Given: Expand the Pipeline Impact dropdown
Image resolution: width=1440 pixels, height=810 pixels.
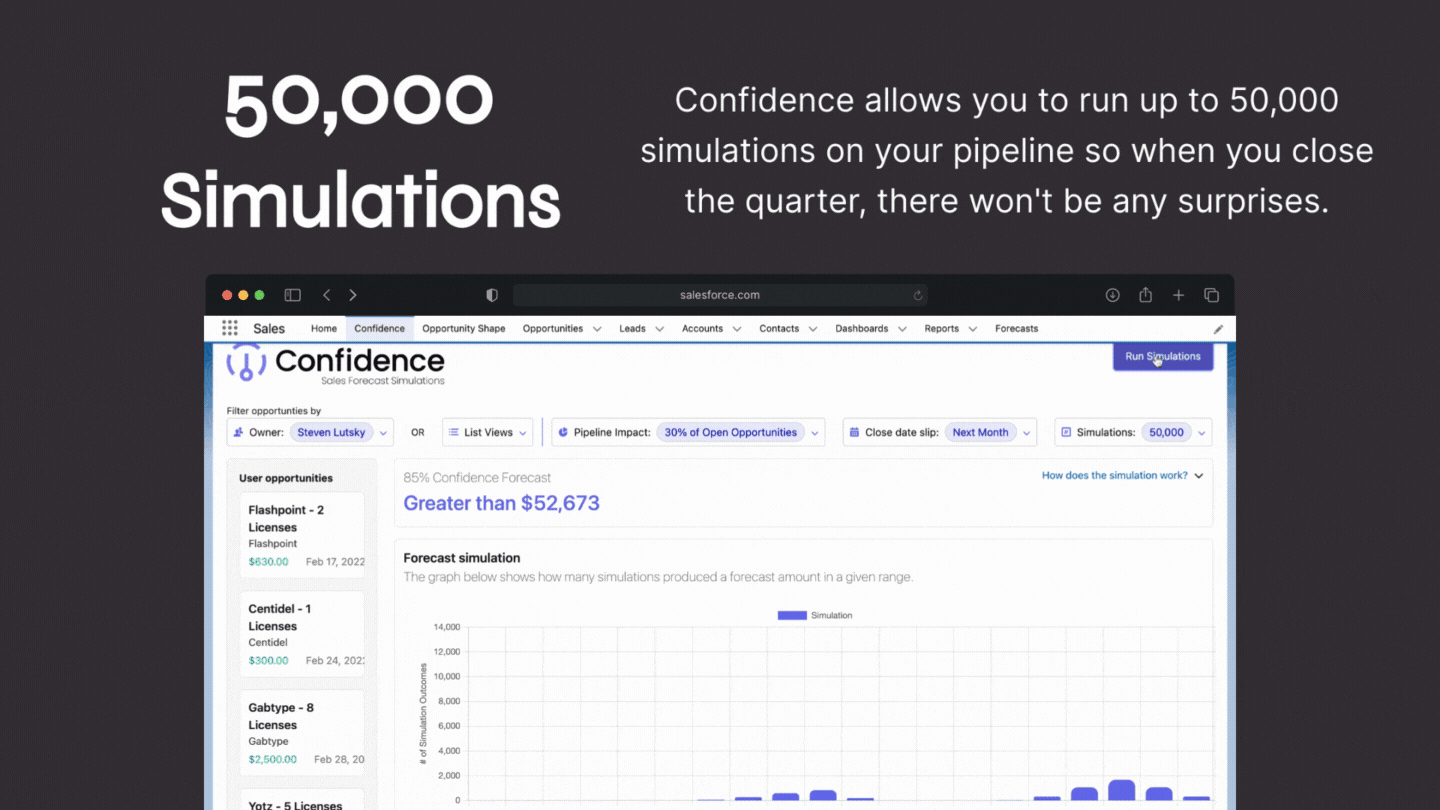Looking at the screenshot, I should [x=814, y=433].
